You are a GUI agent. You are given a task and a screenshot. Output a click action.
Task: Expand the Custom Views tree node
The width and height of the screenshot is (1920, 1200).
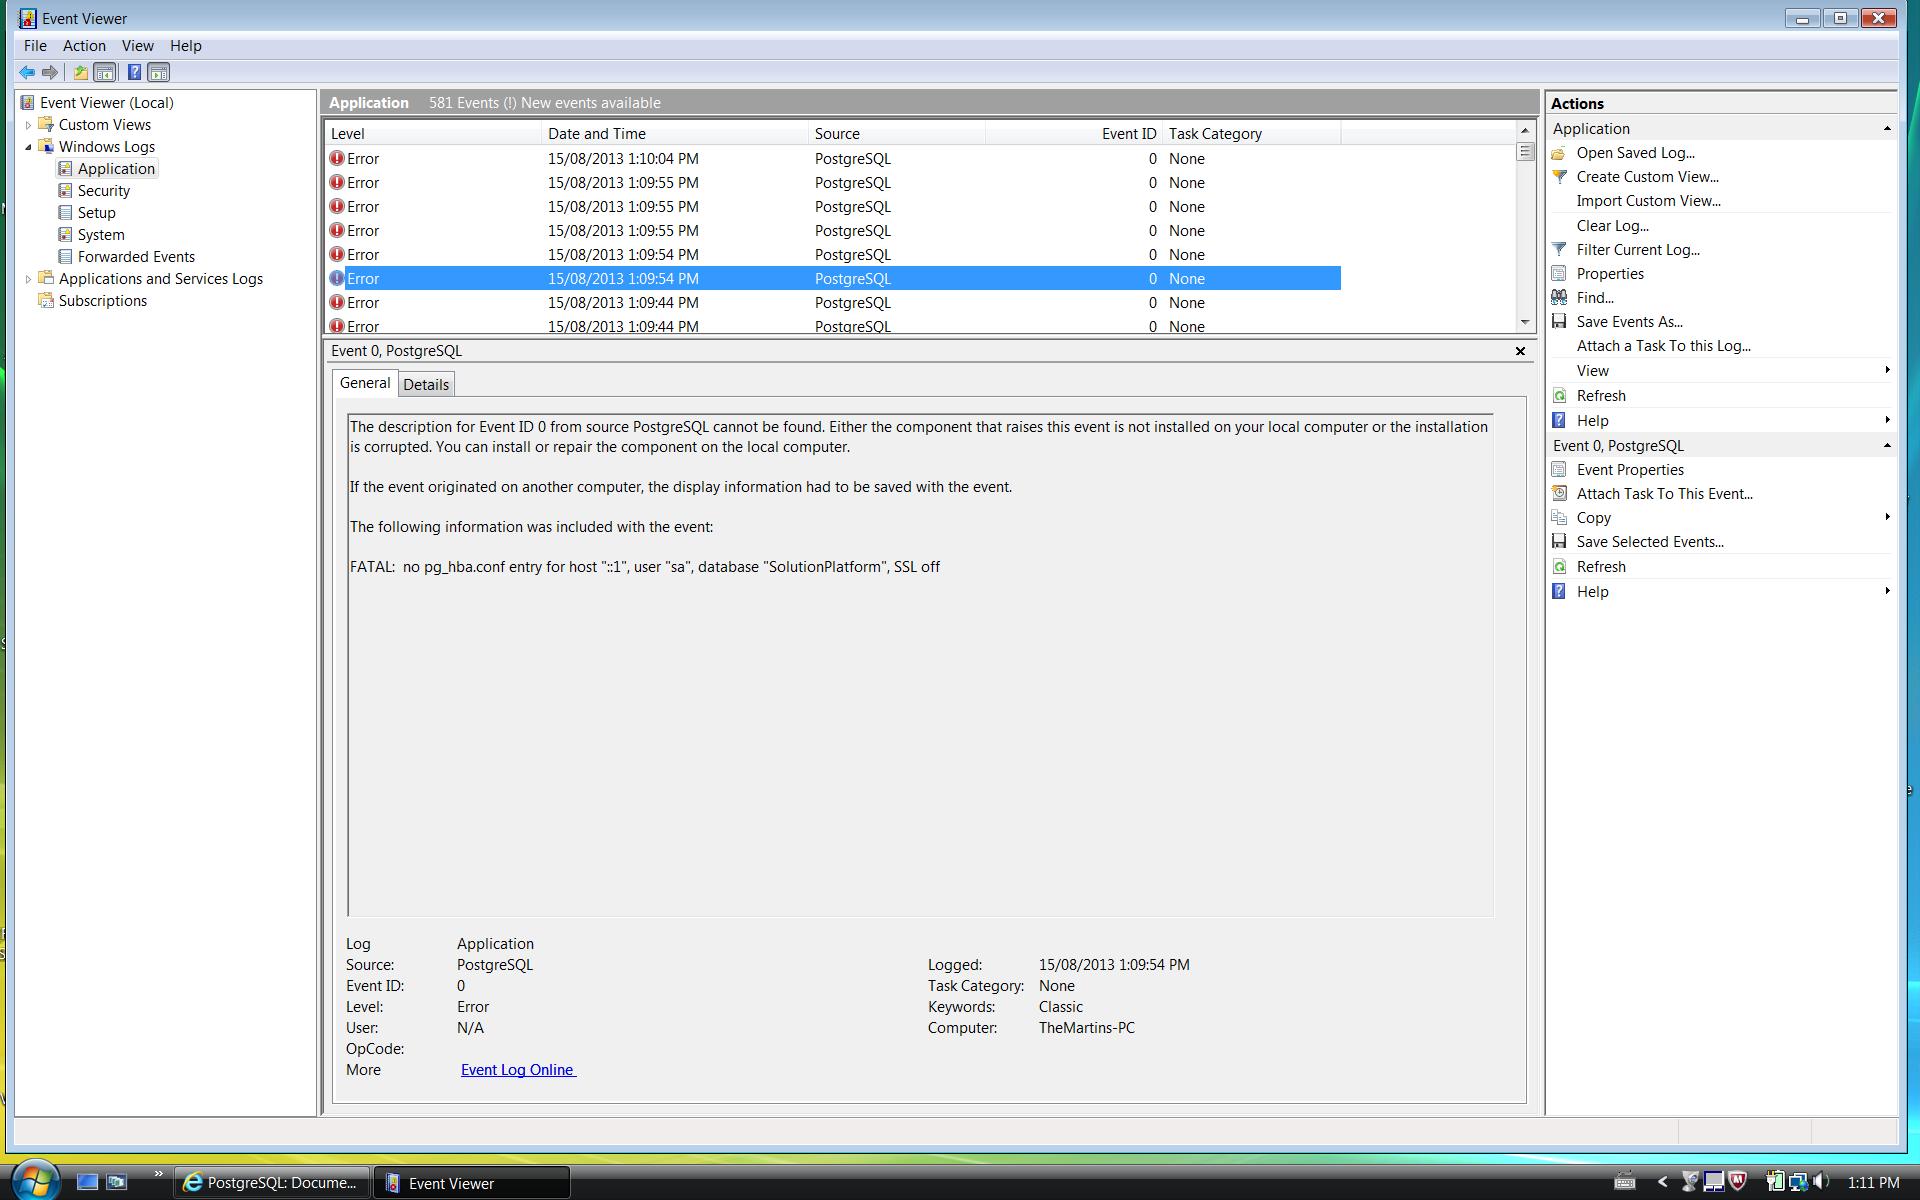tap(28, 125)
